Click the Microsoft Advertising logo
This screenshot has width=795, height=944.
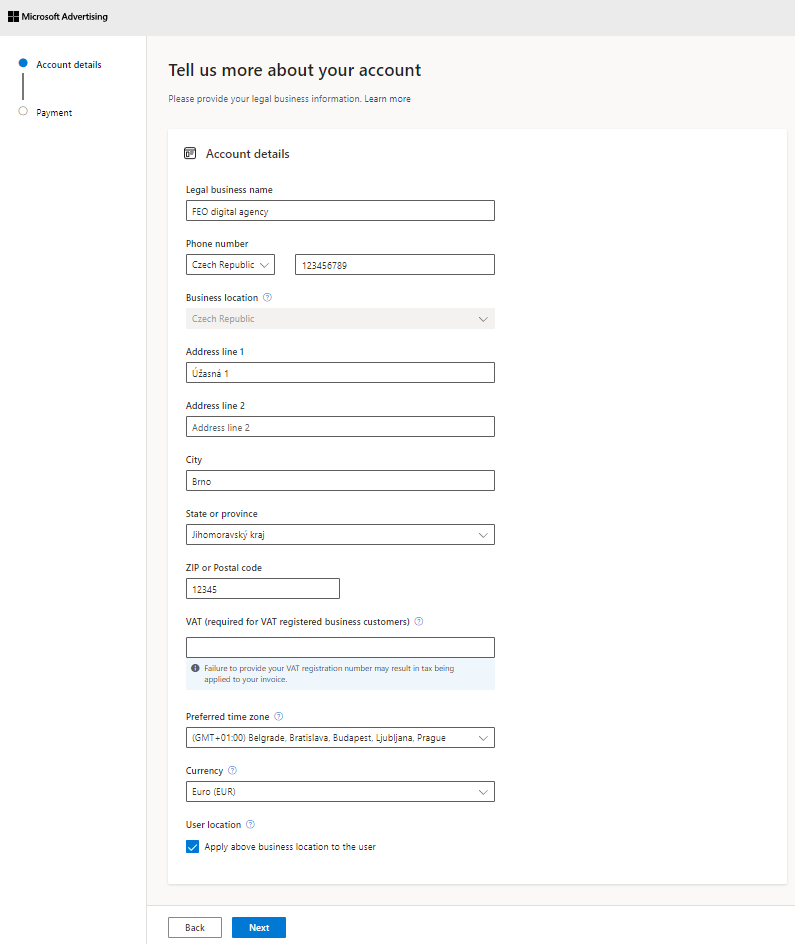58,17
